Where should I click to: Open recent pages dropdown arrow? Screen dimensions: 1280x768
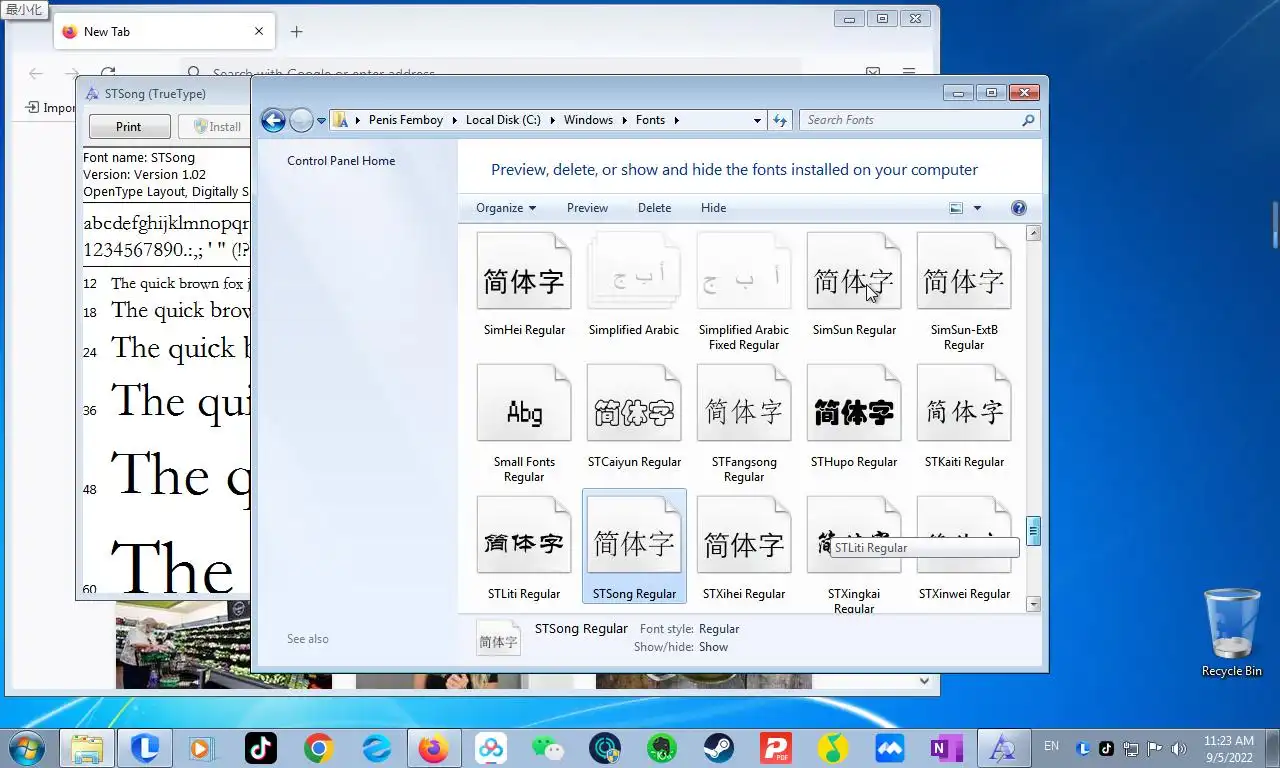coord(321,120)
